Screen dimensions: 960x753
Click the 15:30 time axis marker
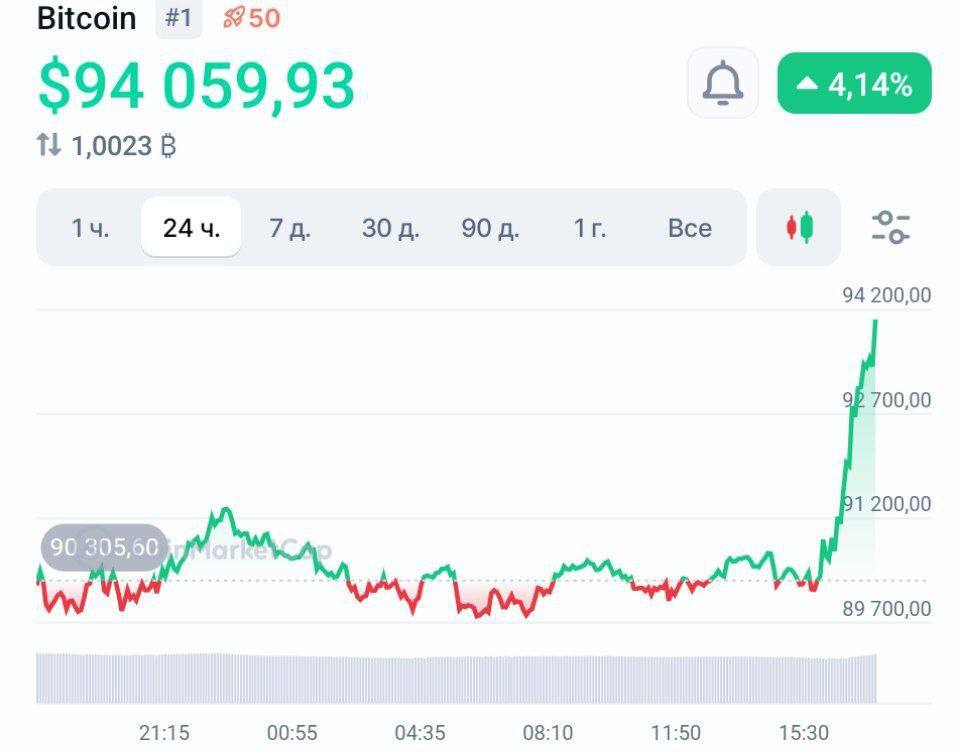pyautogui.click(x=804, y=733)
